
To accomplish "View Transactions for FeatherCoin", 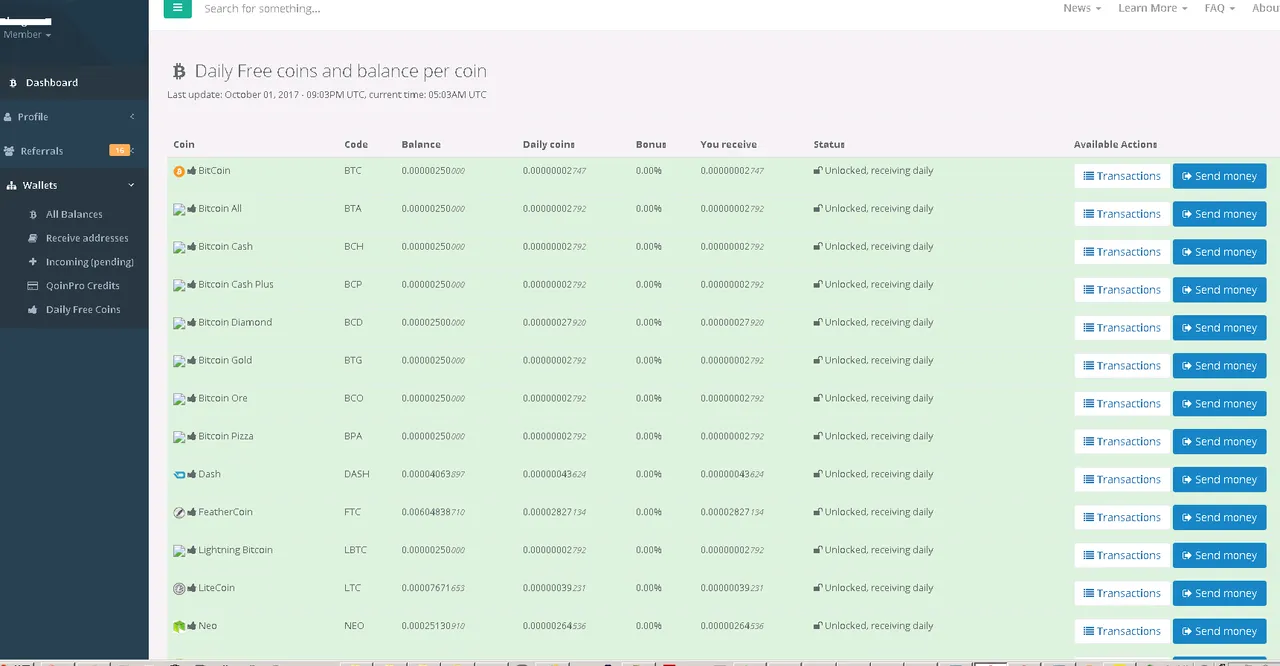I will tap(1122, 518).
